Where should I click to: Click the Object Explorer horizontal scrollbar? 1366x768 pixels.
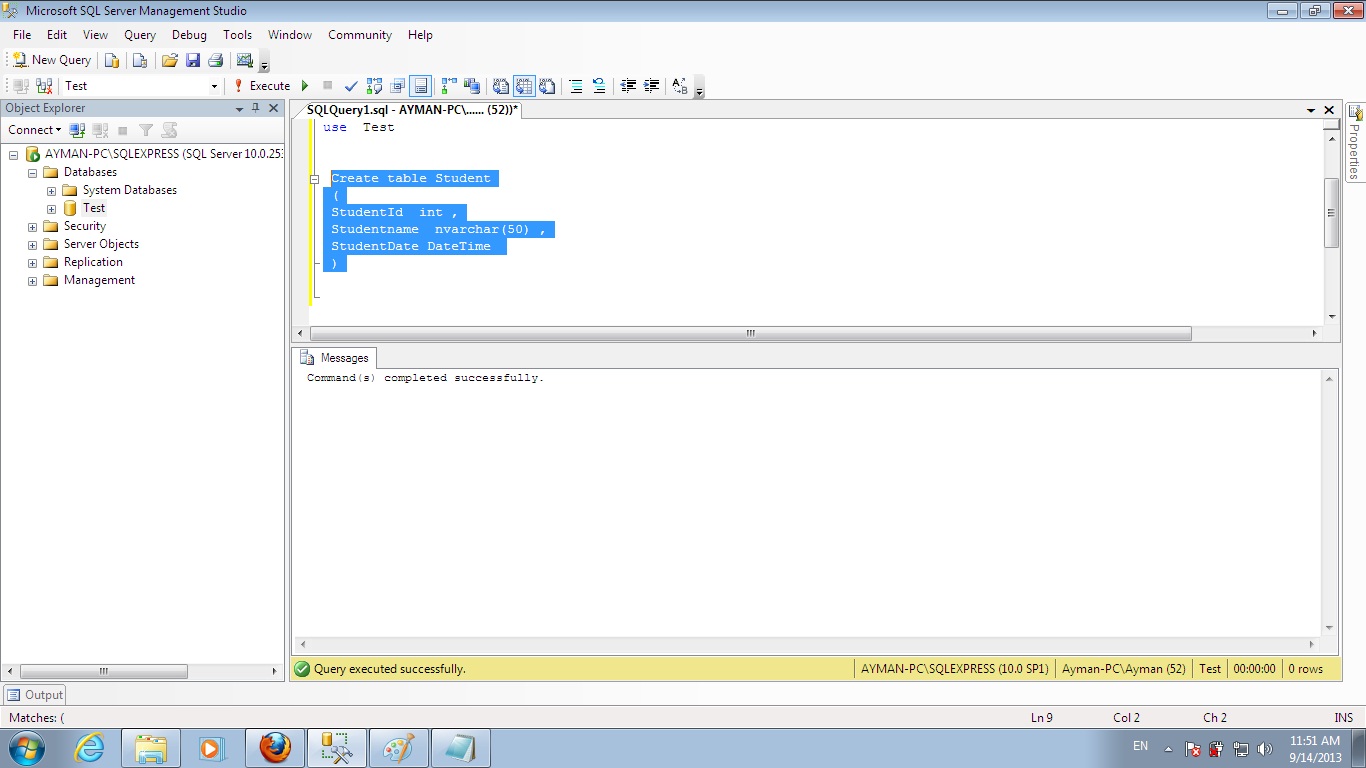pyautogui.click(x=143, y=672)
